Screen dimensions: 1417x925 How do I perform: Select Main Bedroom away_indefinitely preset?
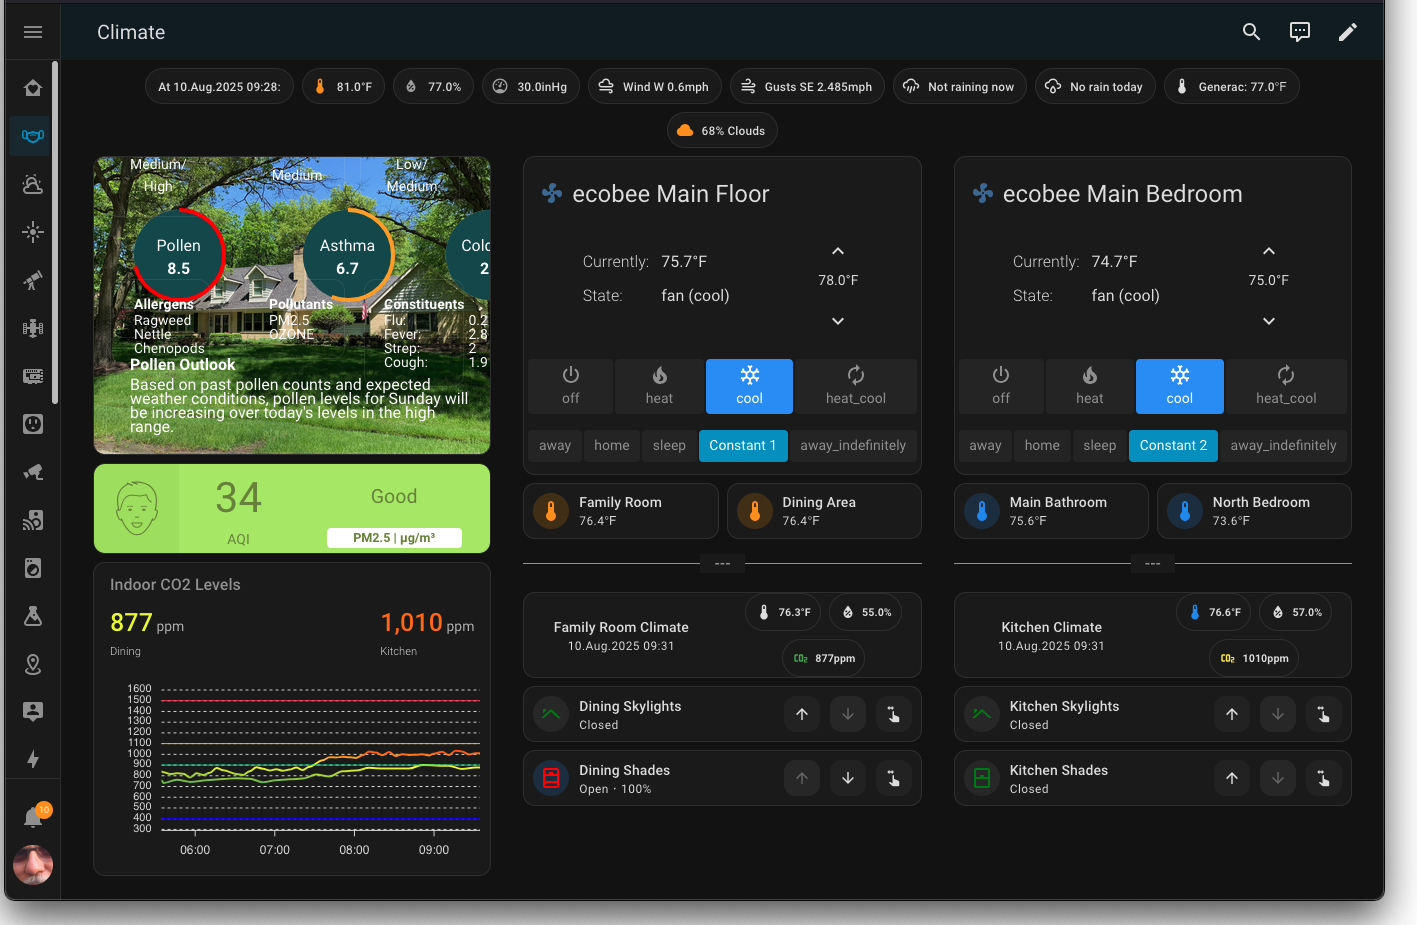click(1283, 446)
